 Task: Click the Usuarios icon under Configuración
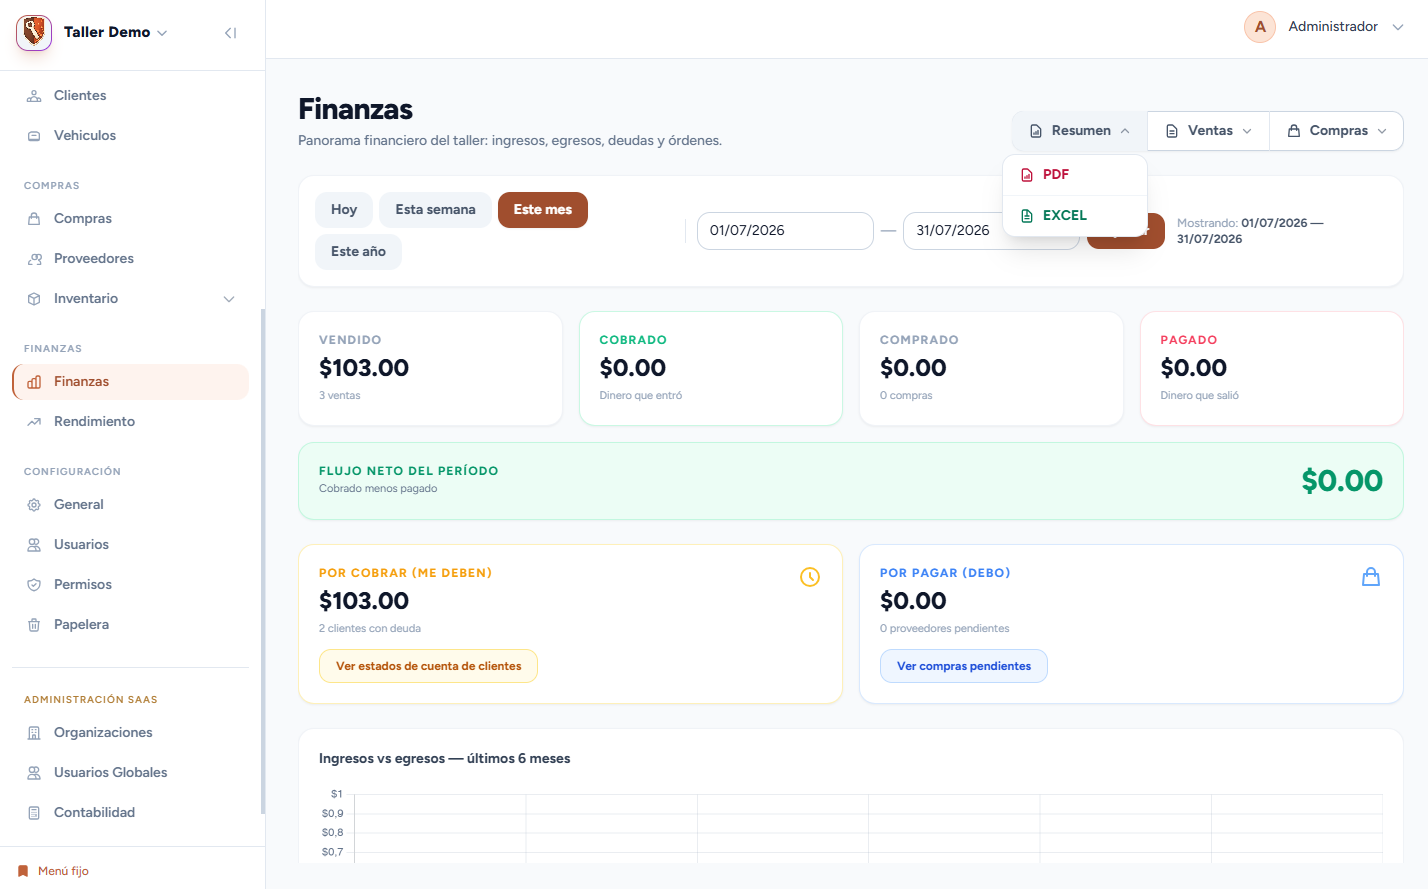pos(34,545)
